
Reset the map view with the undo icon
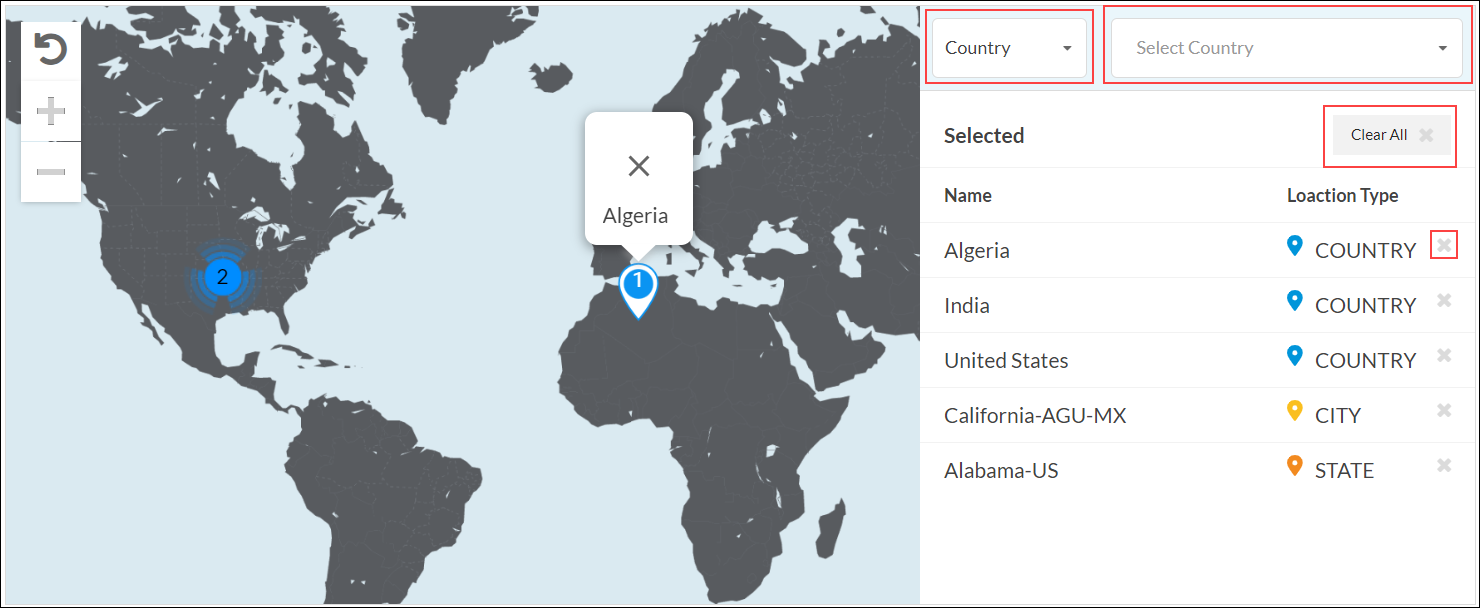click(50, 49)
